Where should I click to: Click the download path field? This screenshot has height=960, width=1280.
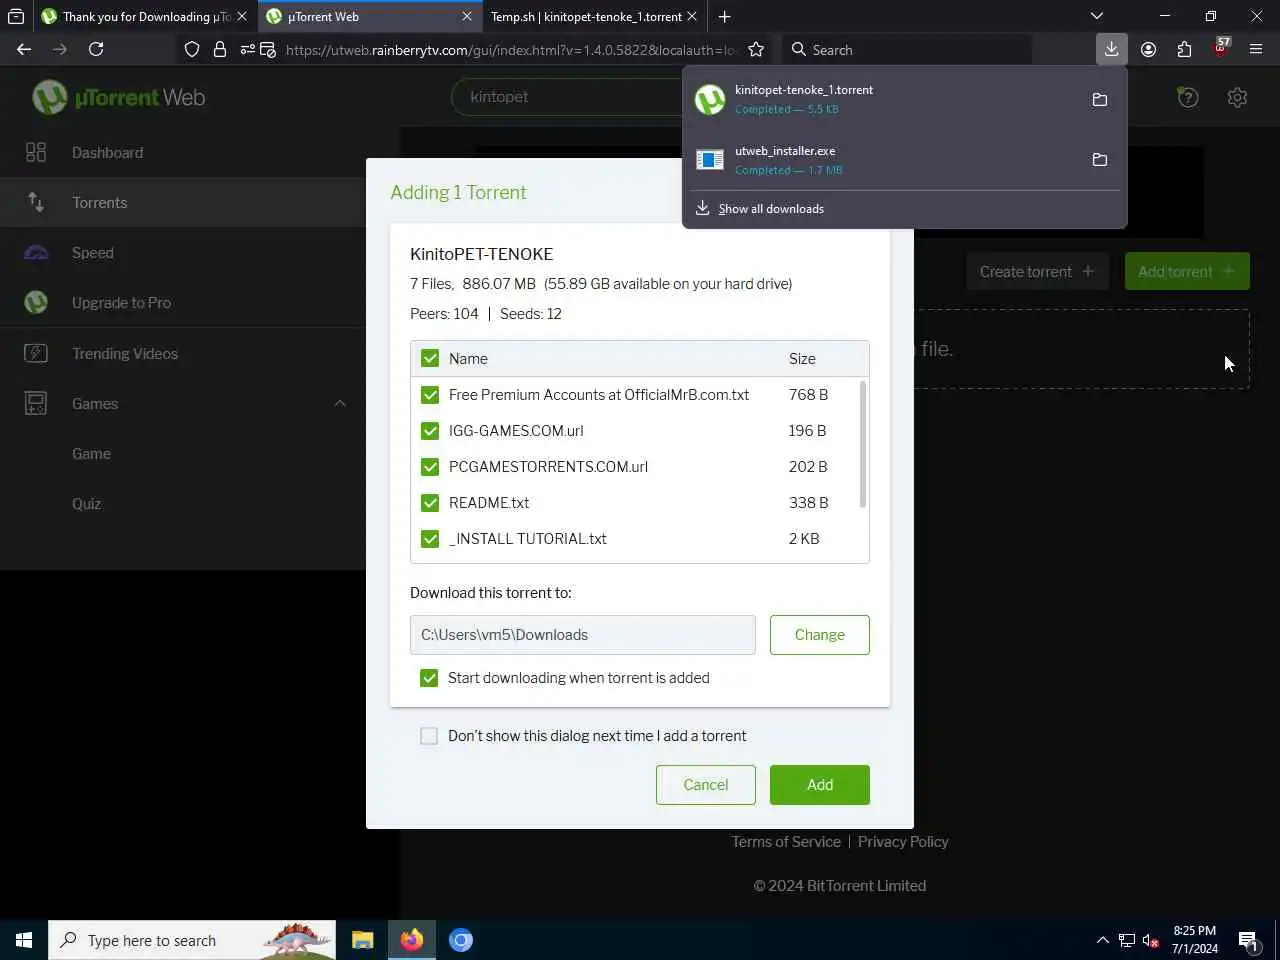coord(582,634)
